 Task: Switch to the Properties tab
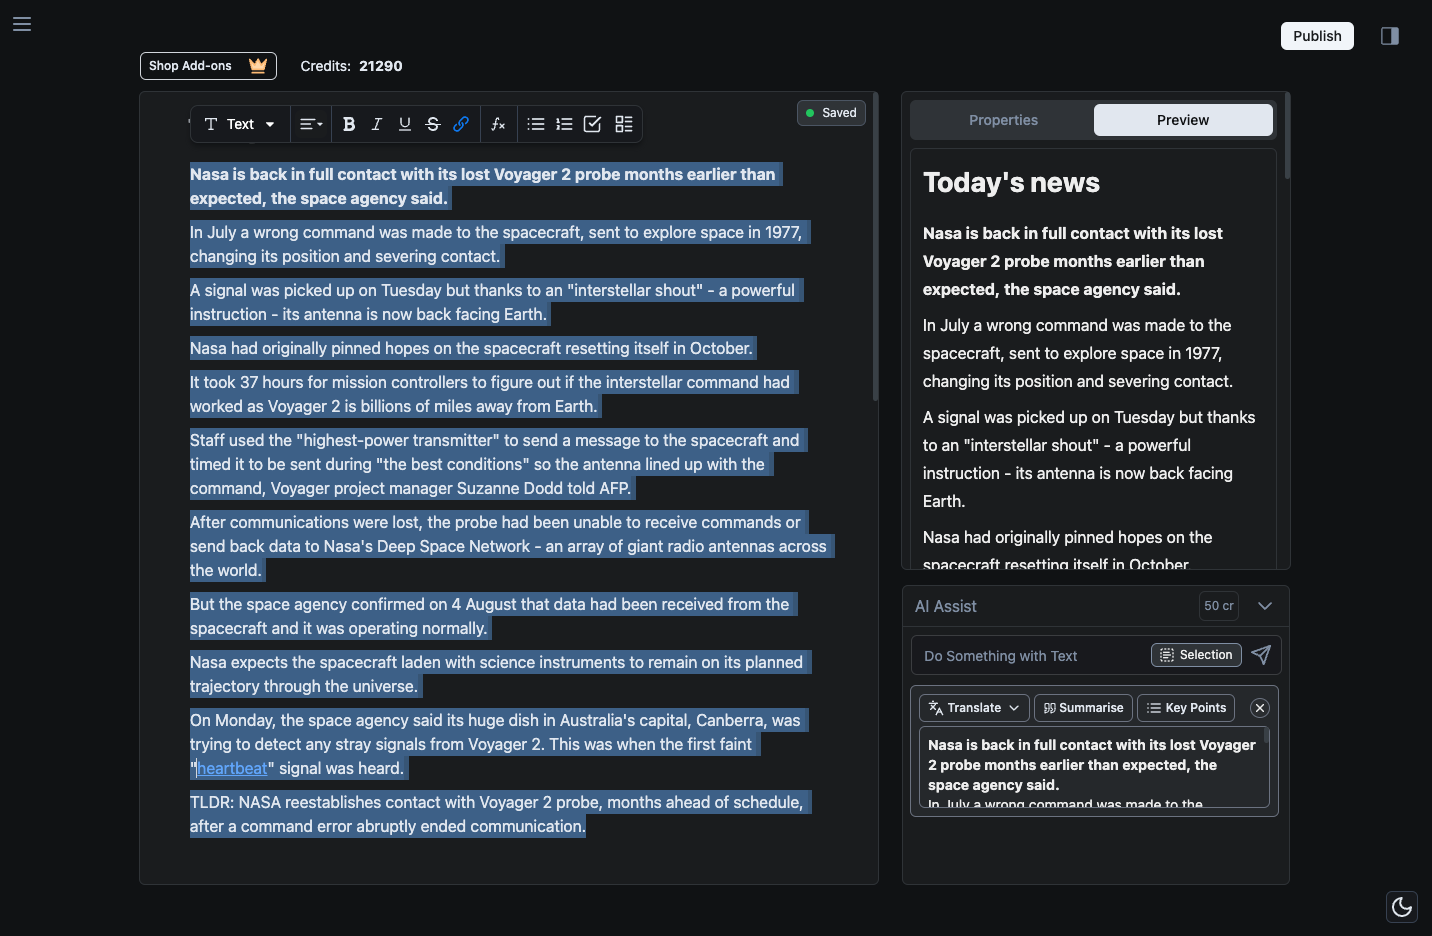pos(1003,120)
